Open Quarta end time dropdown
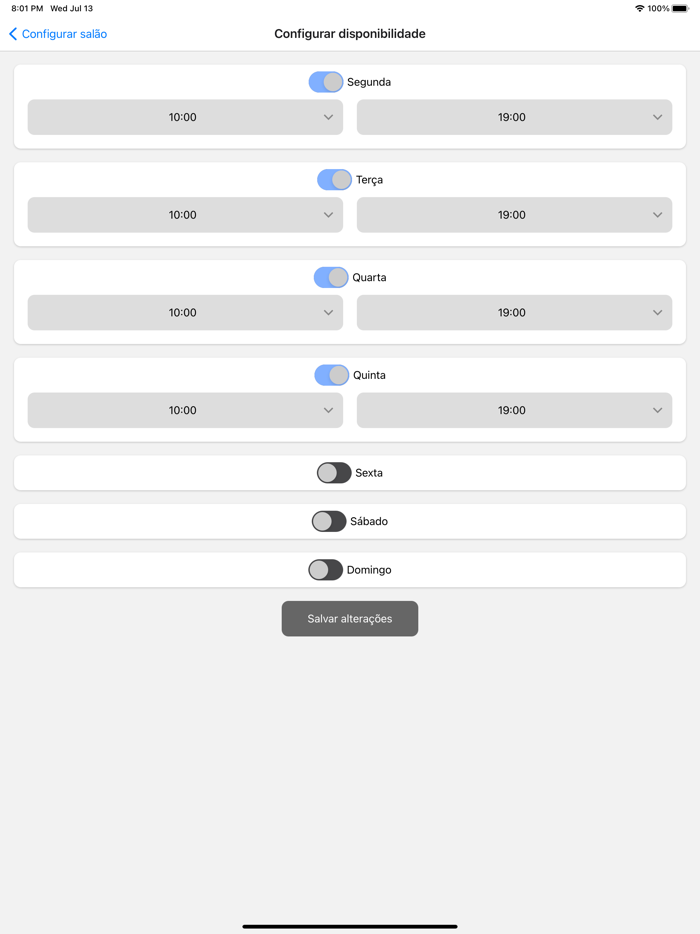The width and height of the screenshot is (700, 934). point(514,313)
